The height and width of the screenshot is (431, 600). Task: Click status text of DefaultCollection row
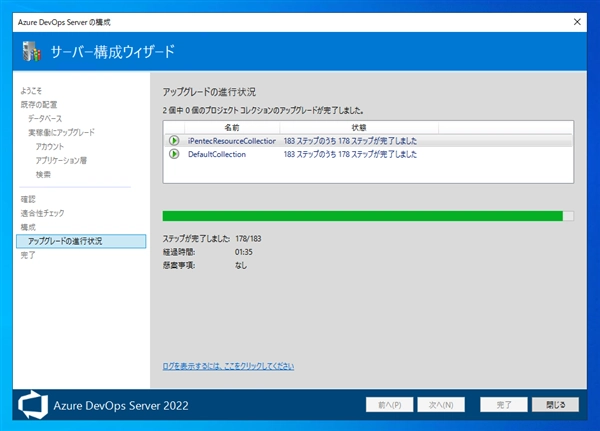[350, 154]
